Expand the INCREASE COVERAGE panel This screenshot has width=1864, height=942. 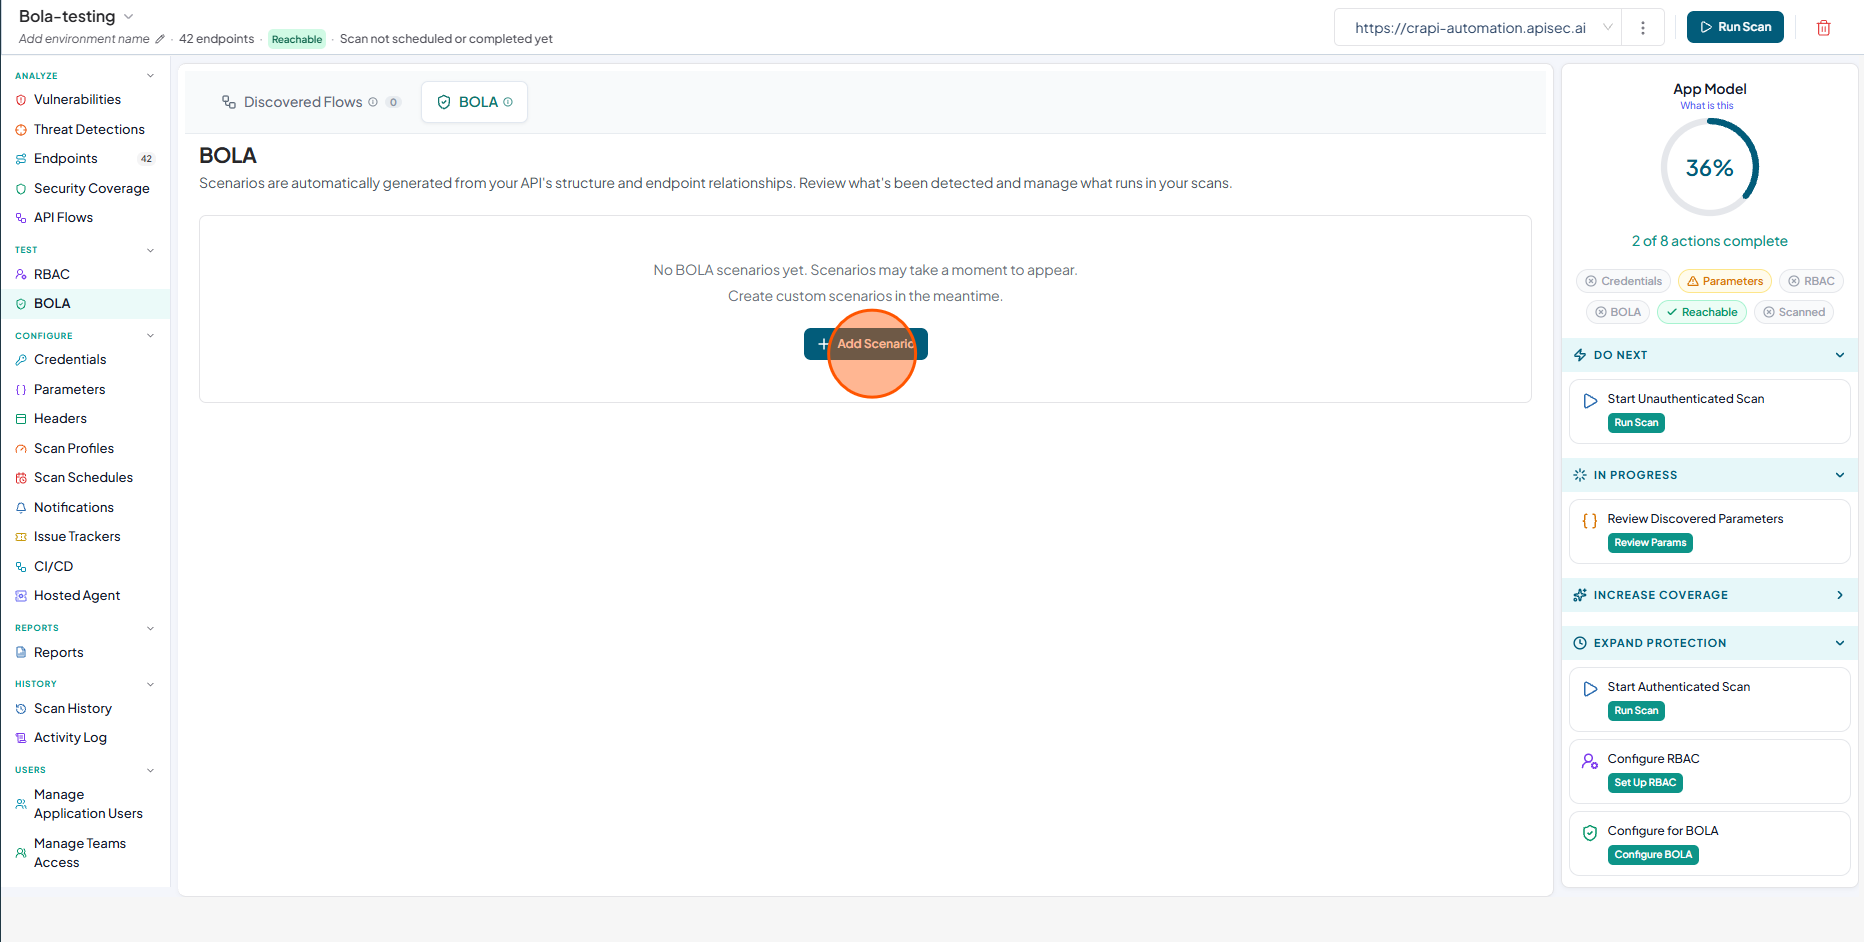[x=1840, y=595]
